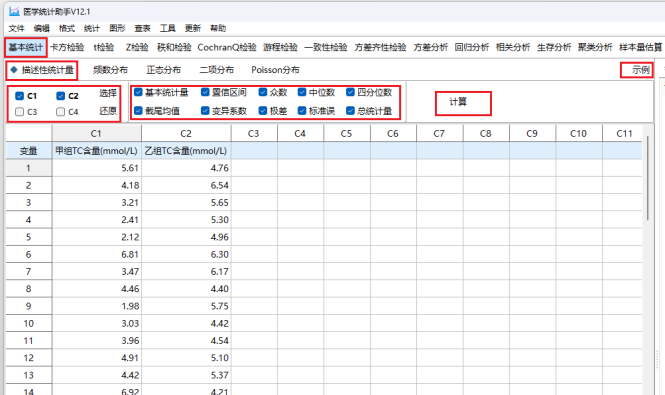This screenshot has height=395, width=665.
Task: Switch to the 样本量估算 tab
Action: 640,47
